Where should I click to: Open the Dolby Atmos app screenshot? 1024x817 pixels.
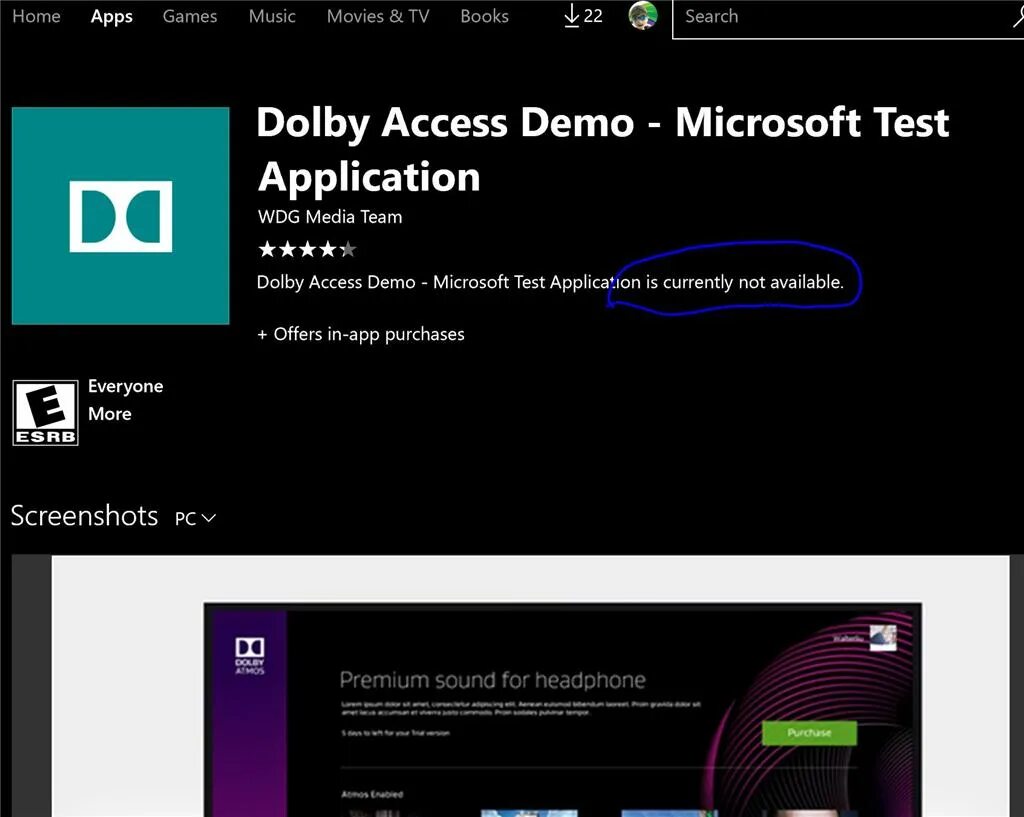pyautogui.click(x=530, y=686)
